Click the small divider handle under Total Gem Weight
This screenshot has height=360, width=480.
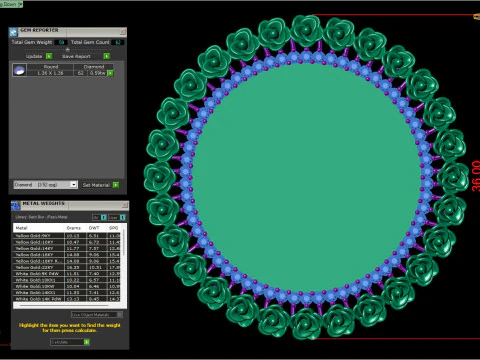[68, 49]
